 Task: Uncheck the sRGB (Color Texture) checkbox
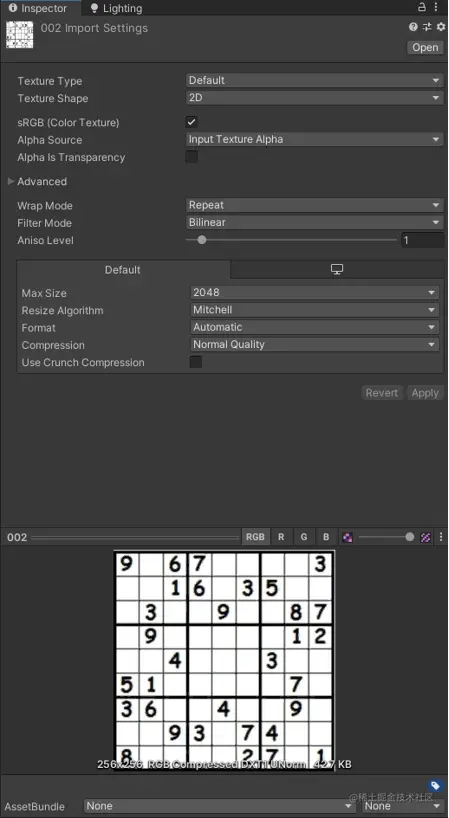(191, 122)
